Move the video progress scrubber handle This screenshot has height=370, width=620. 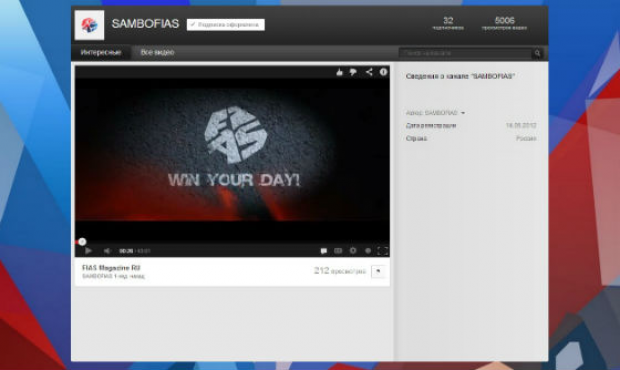pos(82,242)
